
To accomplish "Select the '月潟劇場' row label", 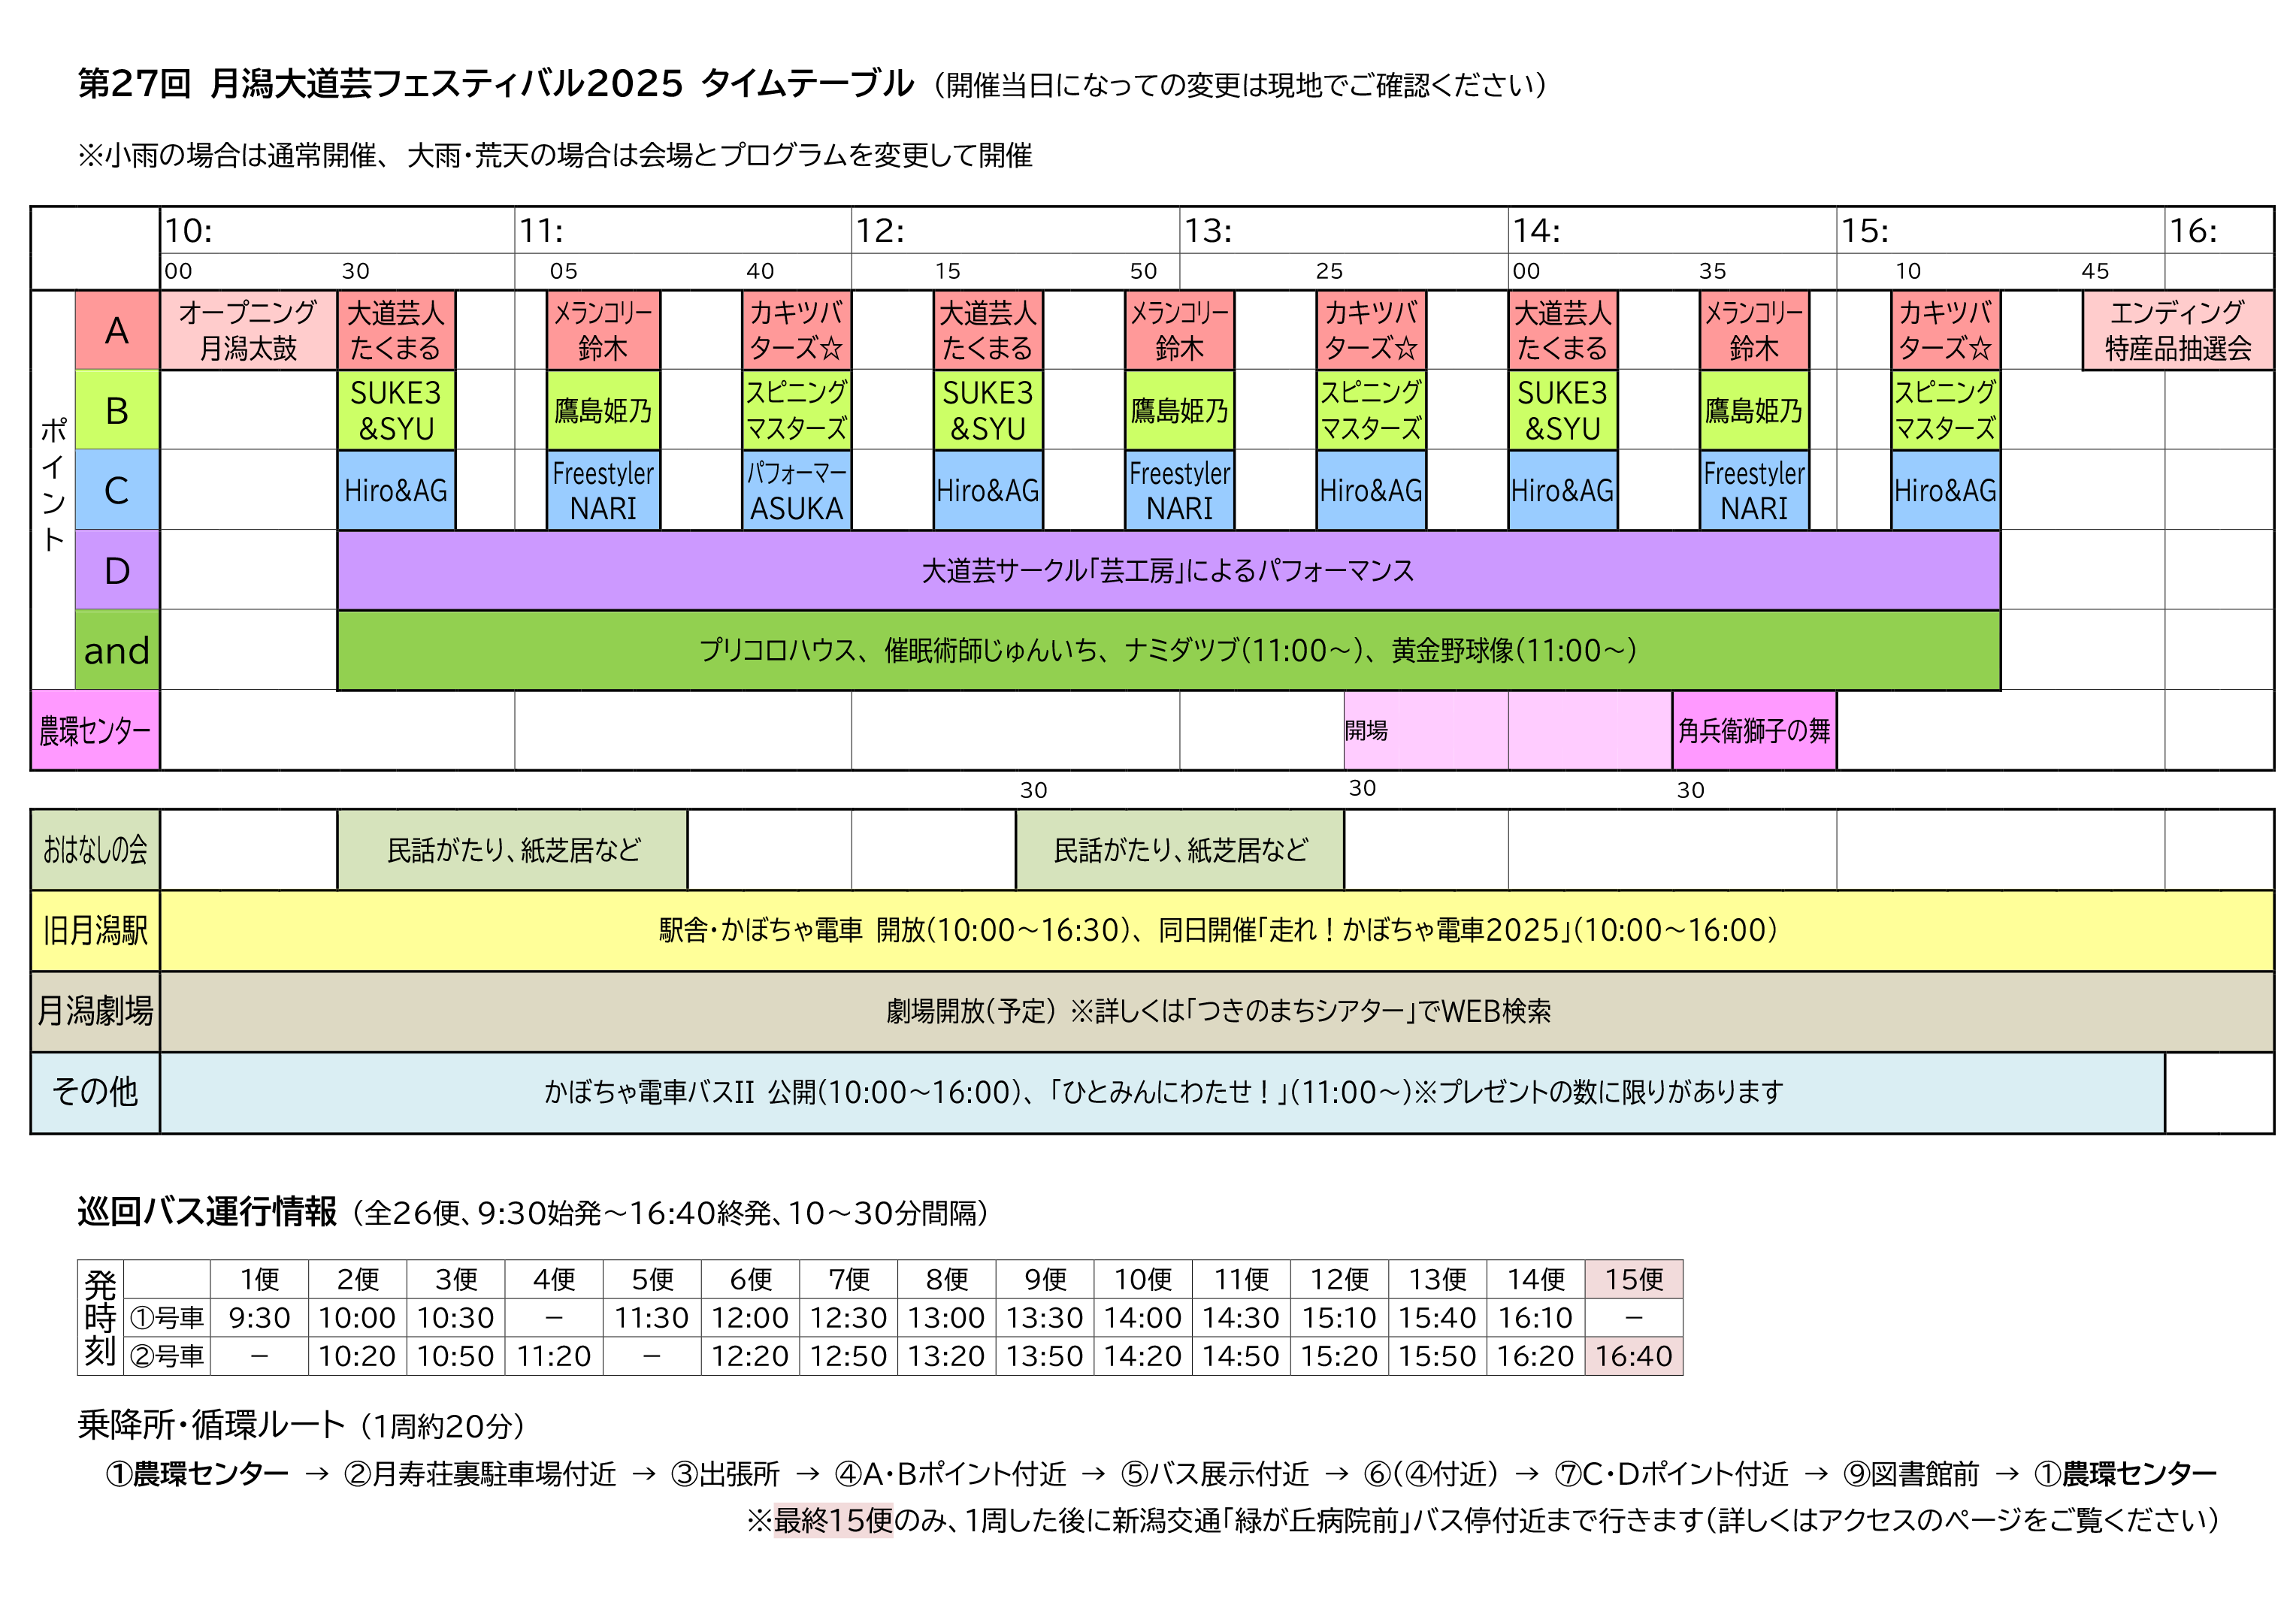I will point(95,1011).
